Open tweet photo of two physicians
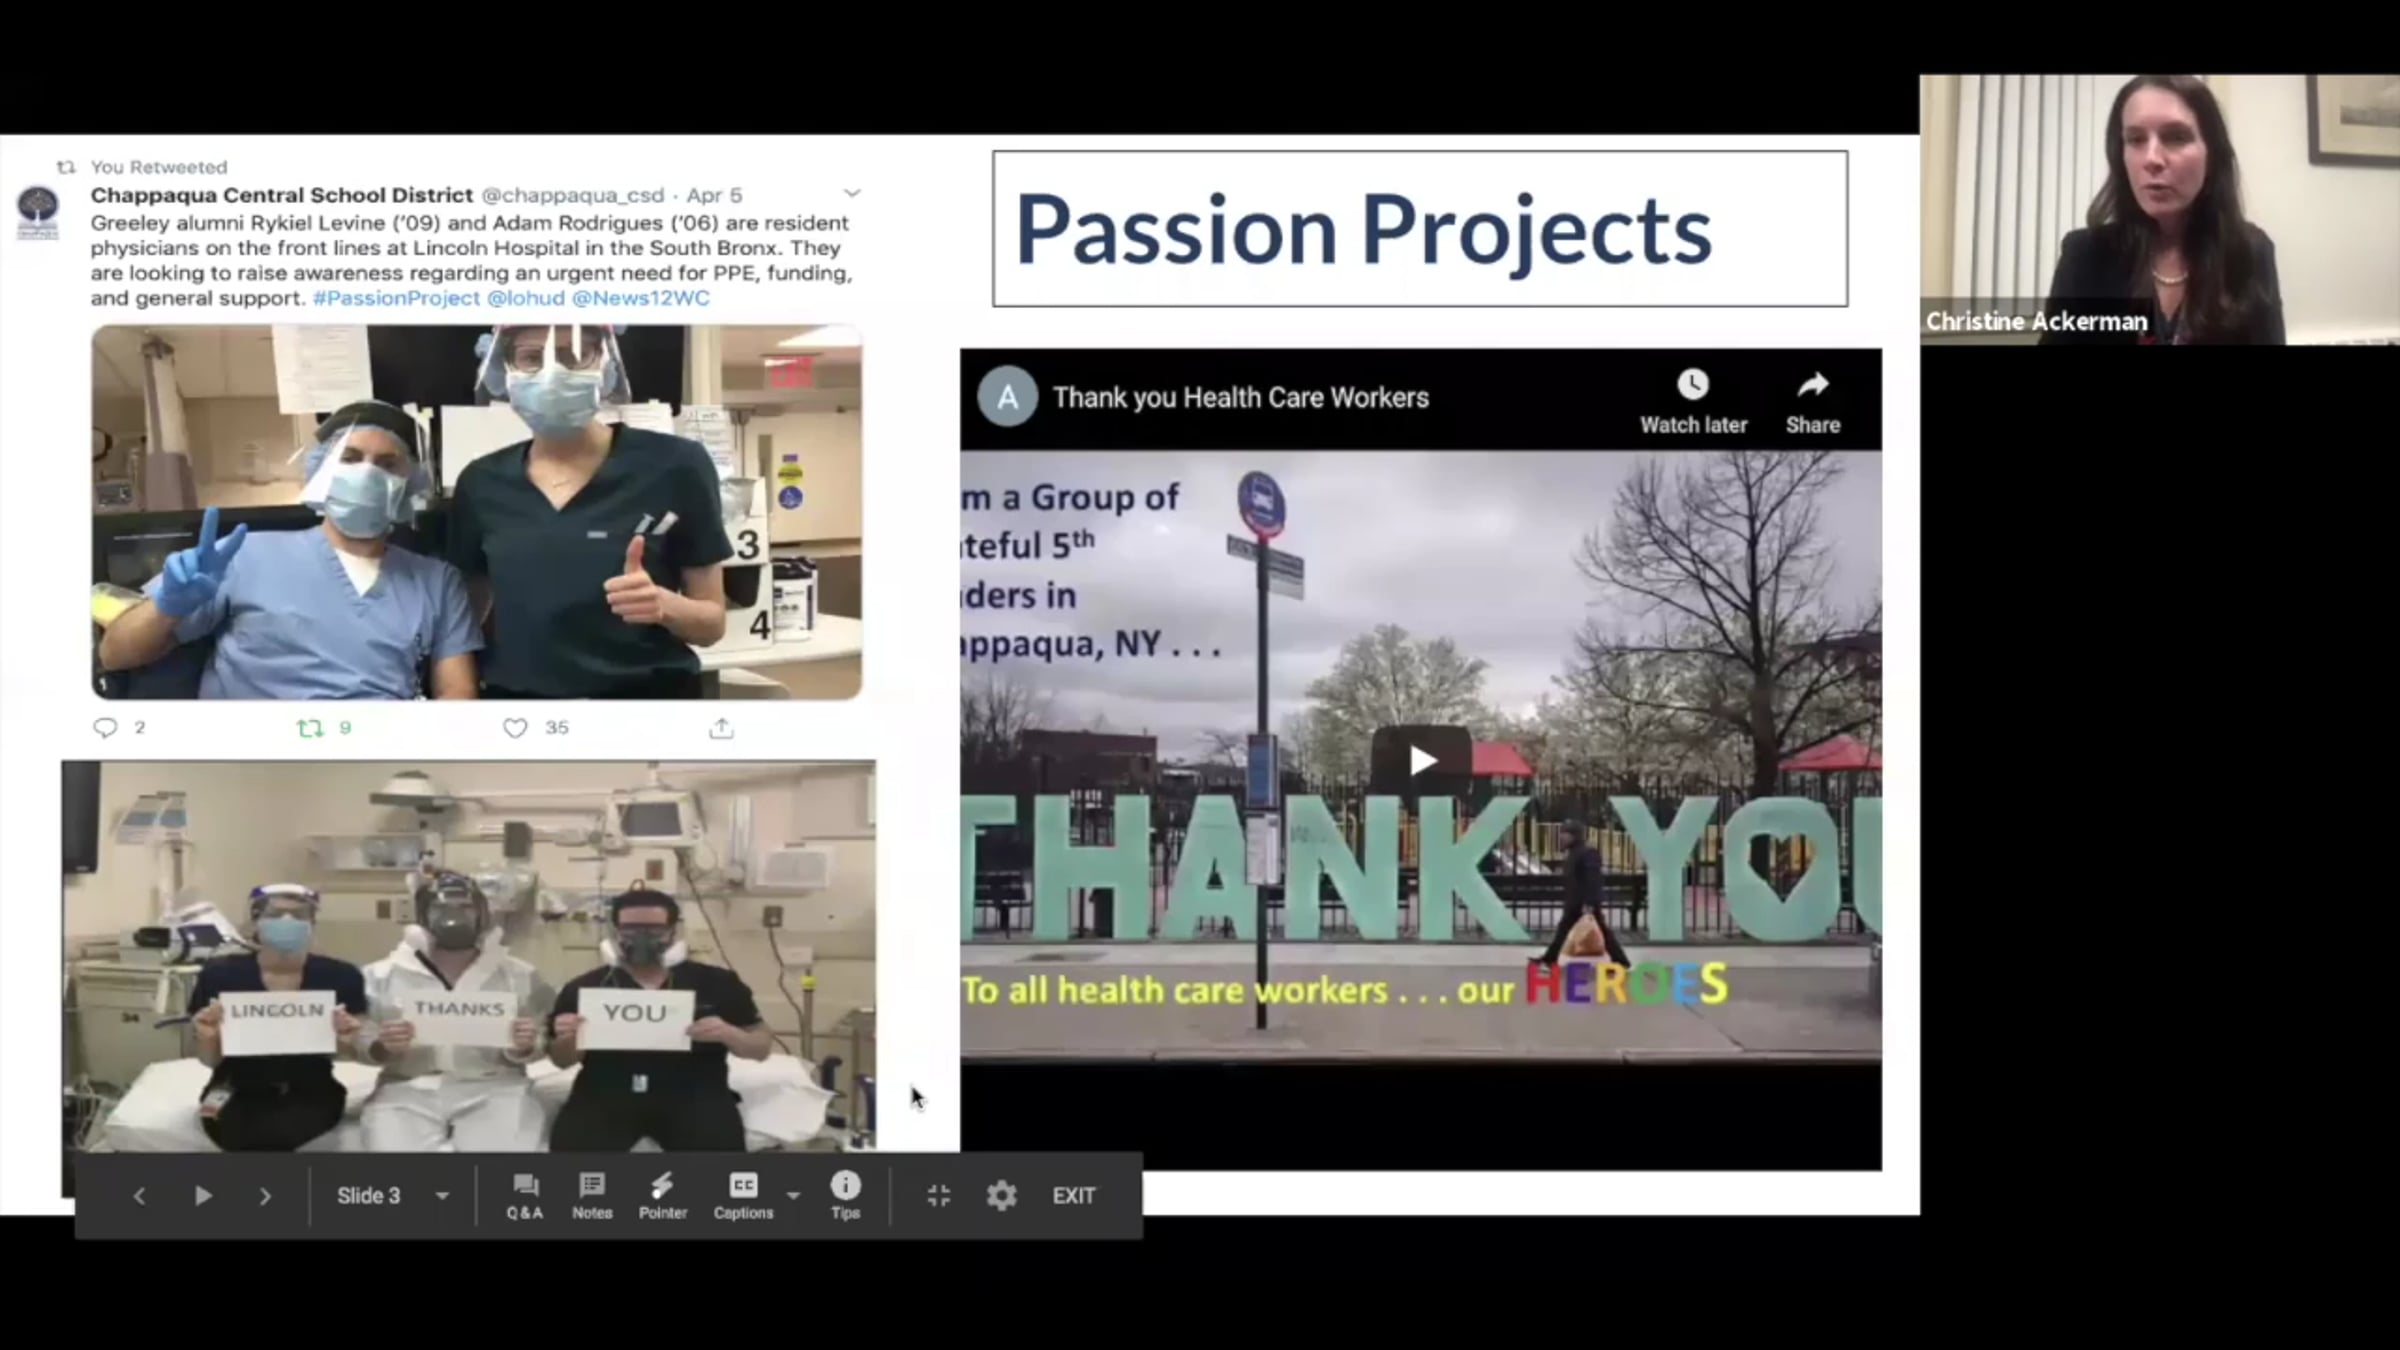Image resolution: width=2400 pixels, height=1350 pixels. (x=476, y=512)
